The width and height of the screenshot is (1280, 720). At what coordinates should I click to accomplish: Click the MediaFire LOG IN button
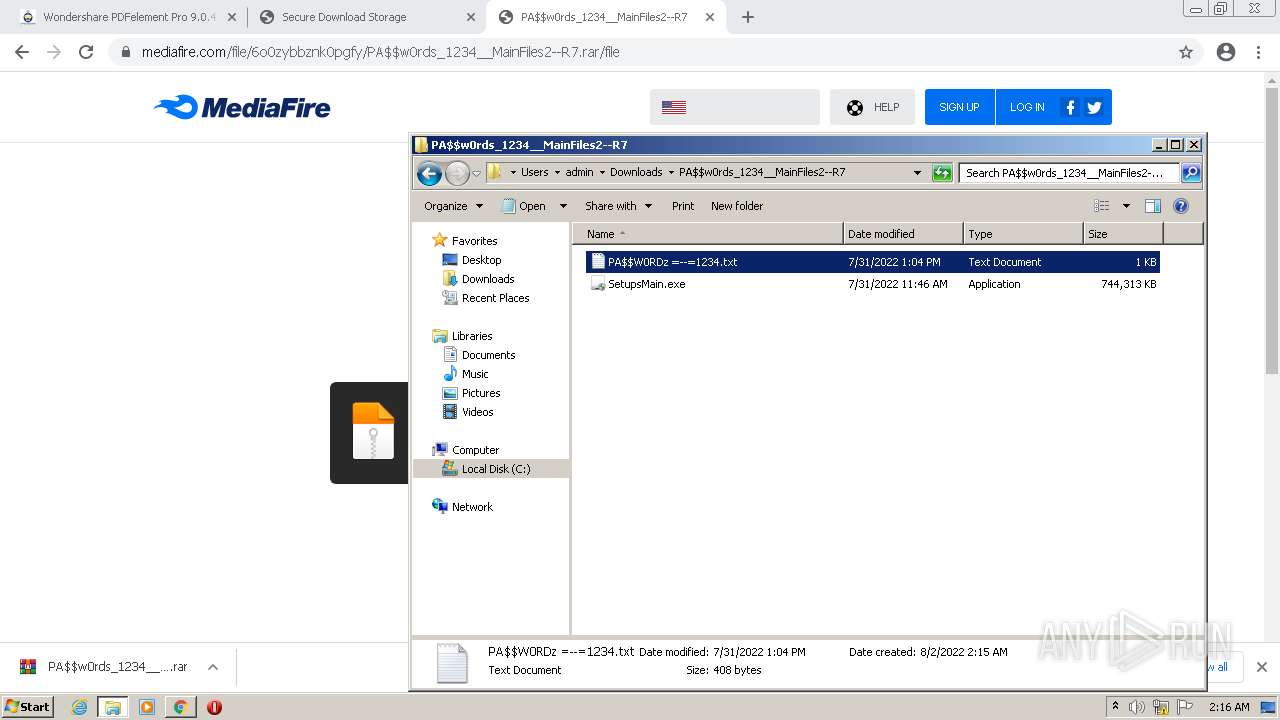point(1027,107)
